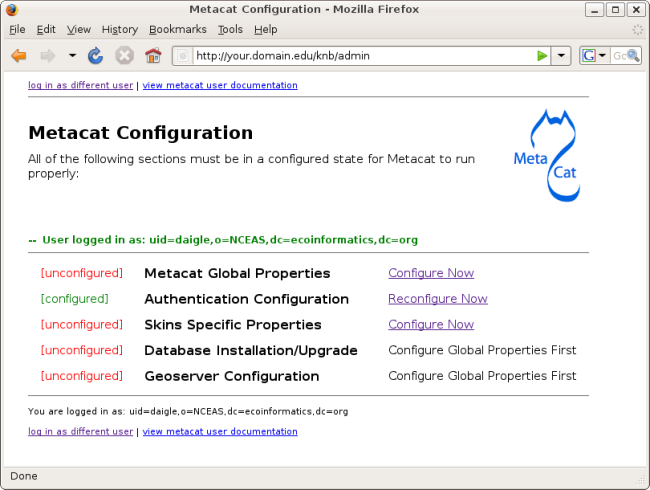Click the Stop loading button
This screenshot has height=490, width=650.
coord(124,56)
